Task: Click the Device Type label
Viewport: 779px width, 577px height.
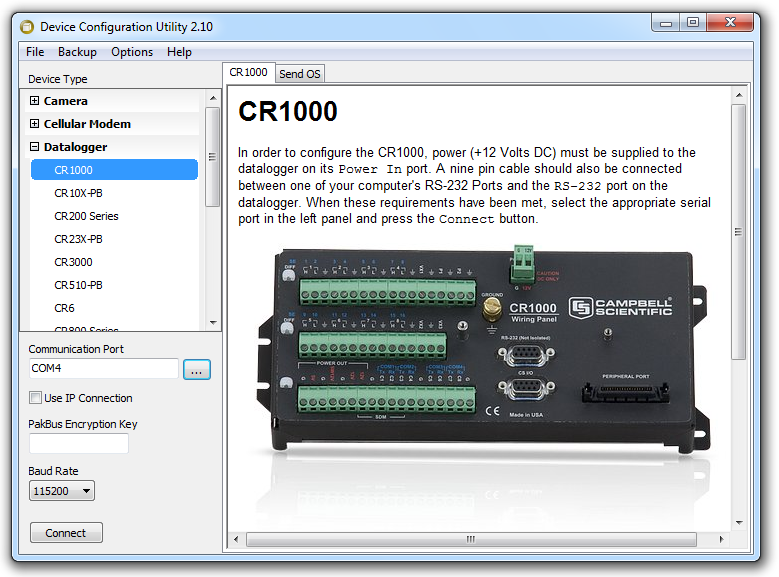Action: (58, 79)
